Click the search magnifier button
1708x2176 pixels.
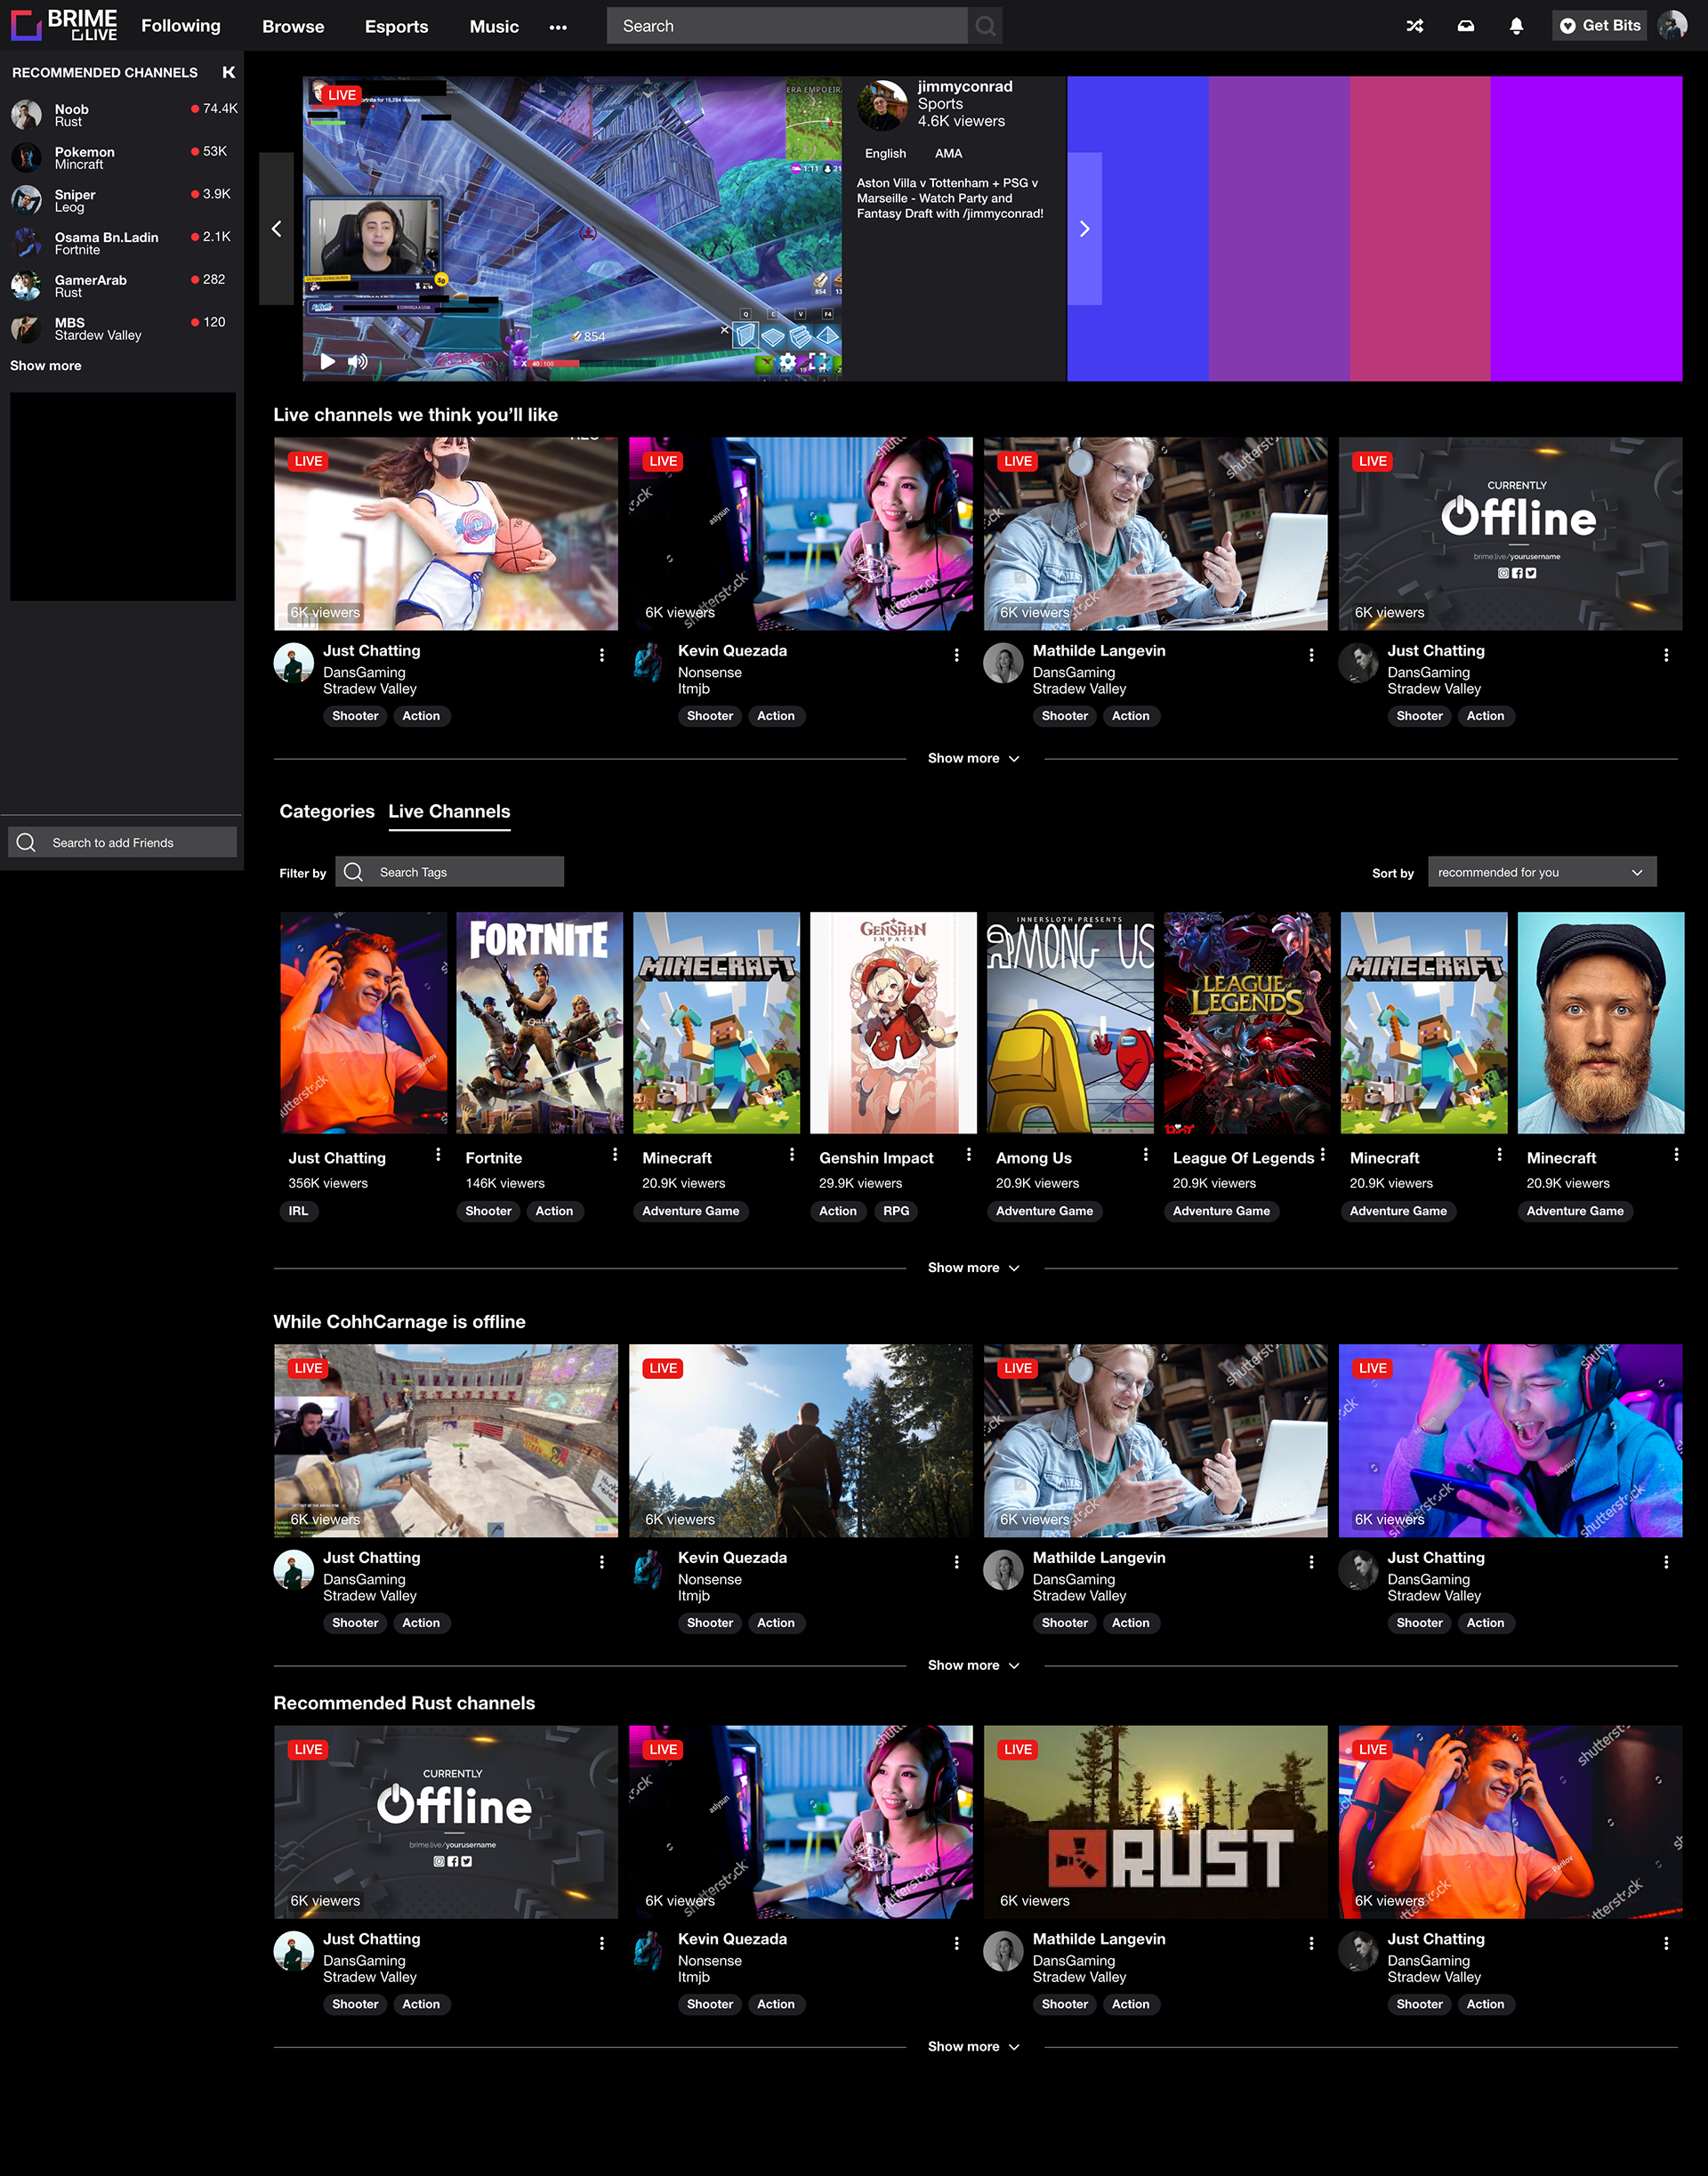click(x=986, y=26)
